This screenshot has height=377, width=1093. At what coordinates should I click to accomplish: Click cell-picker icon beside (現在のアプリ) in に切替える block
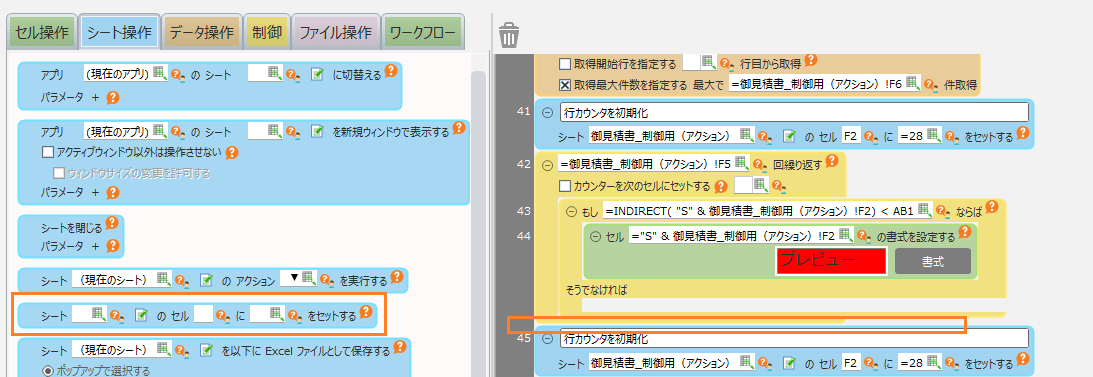coord(160,72)
